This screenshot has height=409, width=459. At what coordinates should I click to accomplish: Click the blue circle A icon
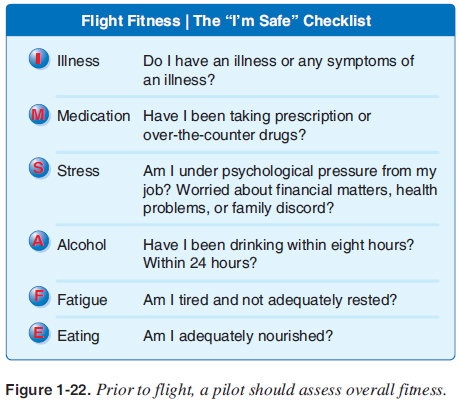(39, 241)
